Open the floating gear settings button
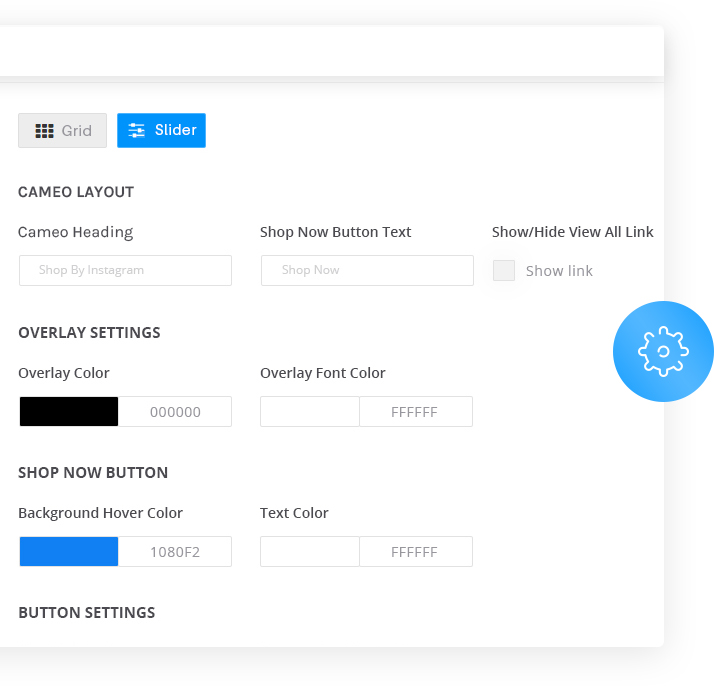This screenshot has height=686, width=714. click(663, 351)
